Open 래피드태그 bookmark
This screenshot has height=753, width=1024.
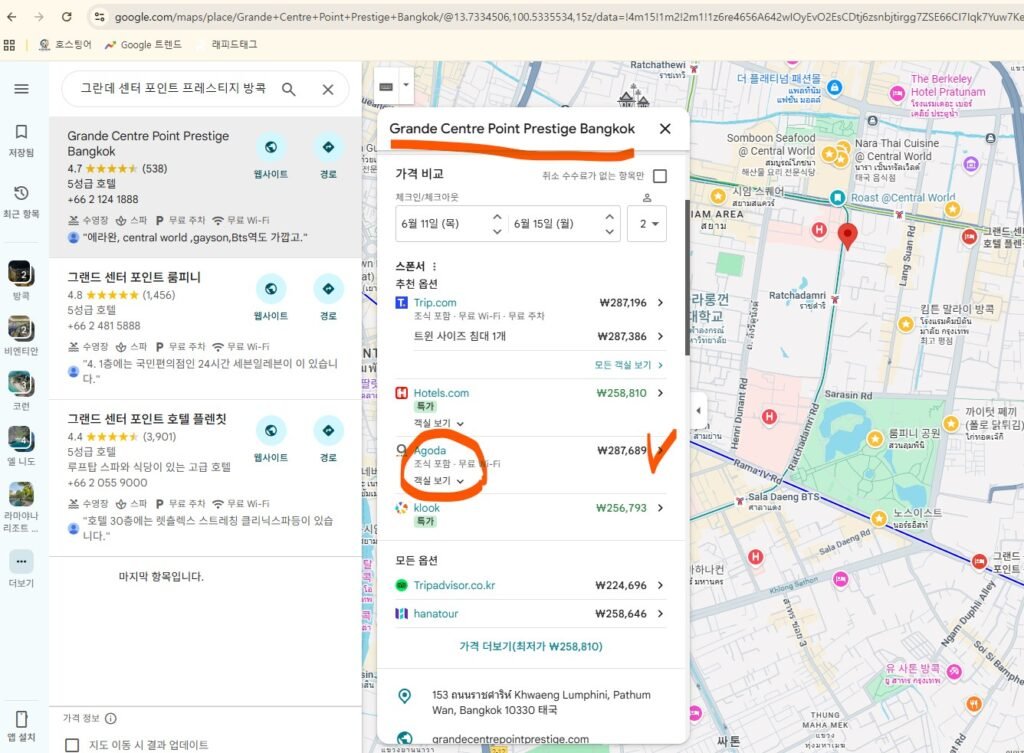[234, 44]
